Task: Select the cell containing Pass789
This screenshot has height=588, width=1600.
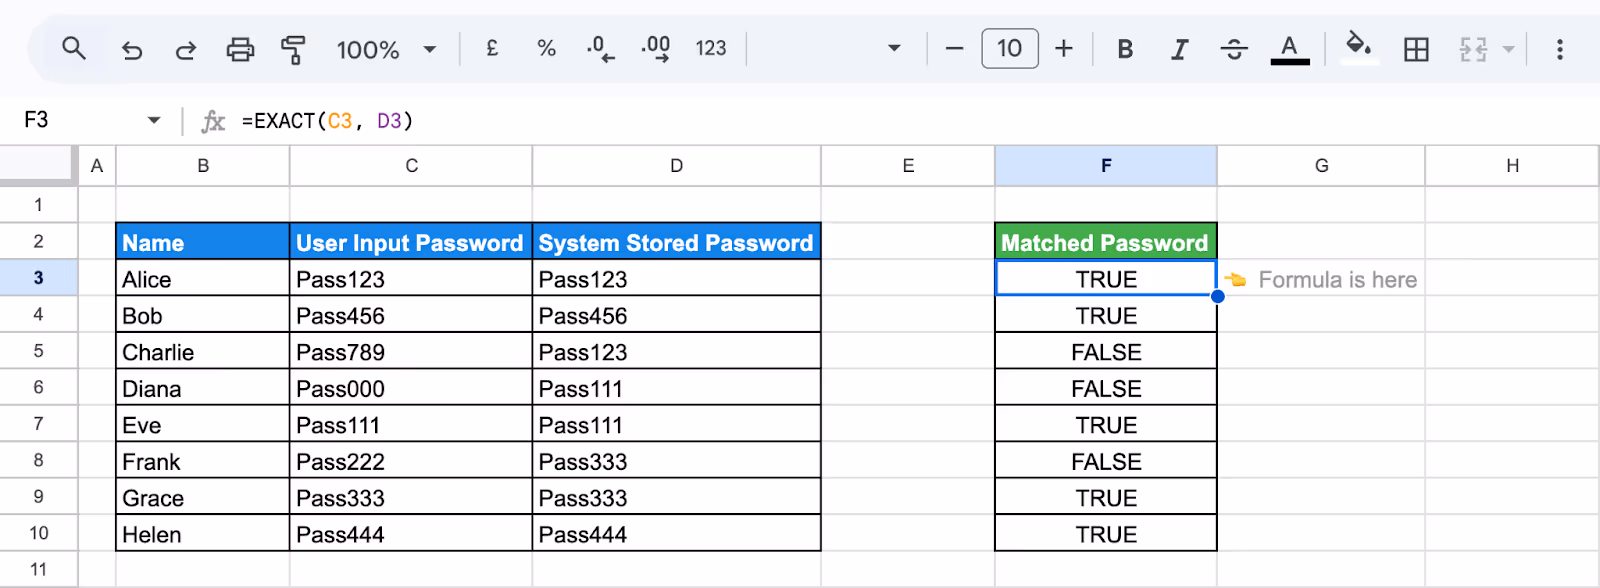Action: [x=411, y=352]
